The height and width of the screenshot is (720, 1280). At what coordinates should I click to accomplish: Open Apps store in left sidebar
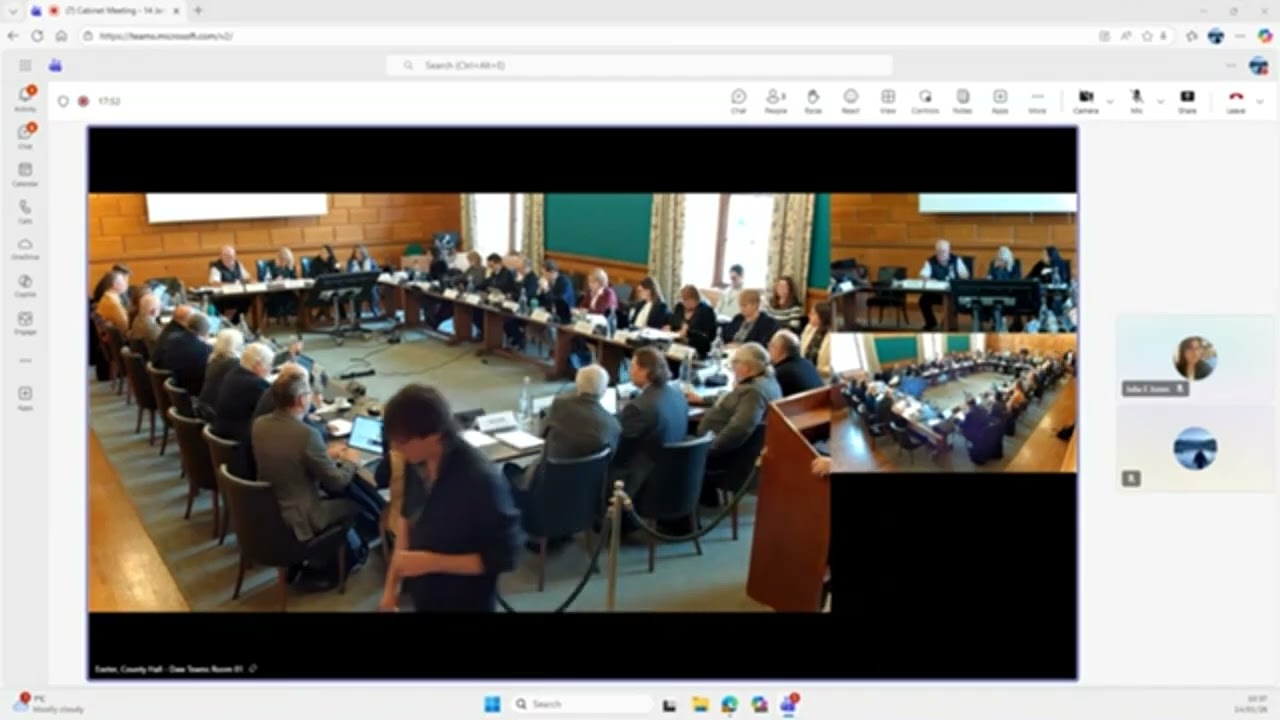(25, 397)
